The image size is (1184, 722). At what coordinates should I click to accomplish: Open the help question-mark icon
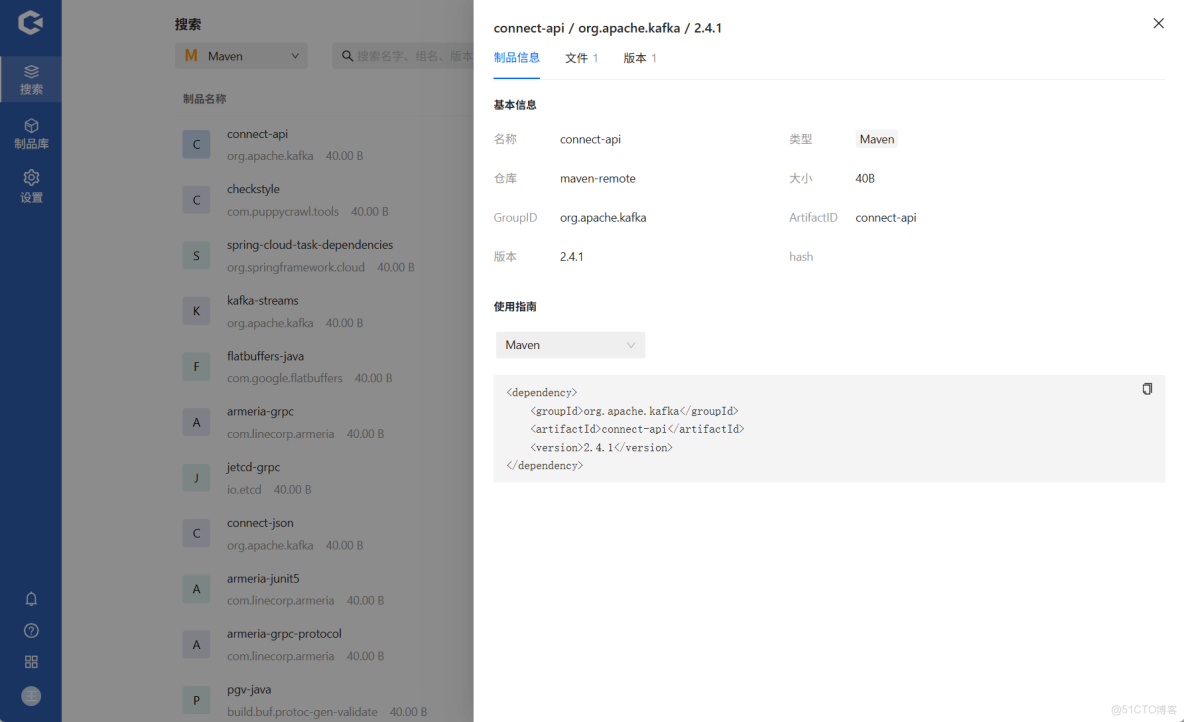click(x=31, y=630)
